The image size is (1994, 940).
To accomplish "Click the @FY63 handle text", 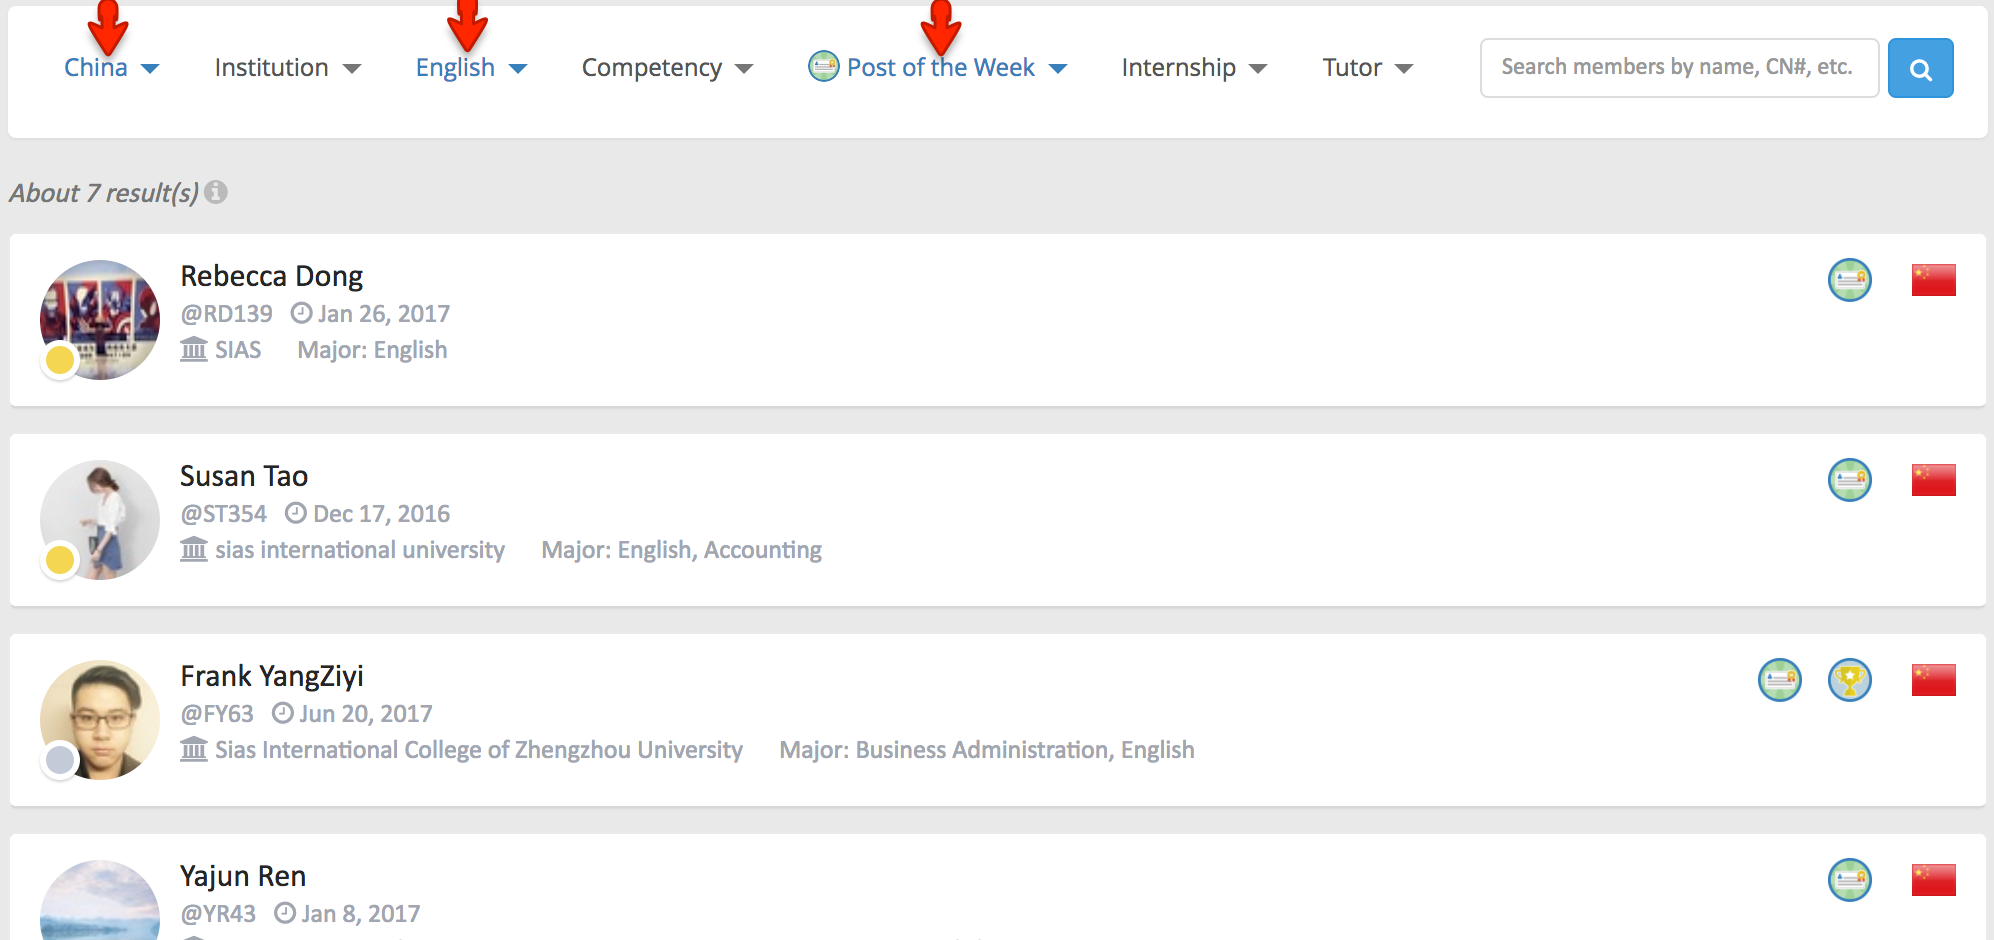I will 217,714.
